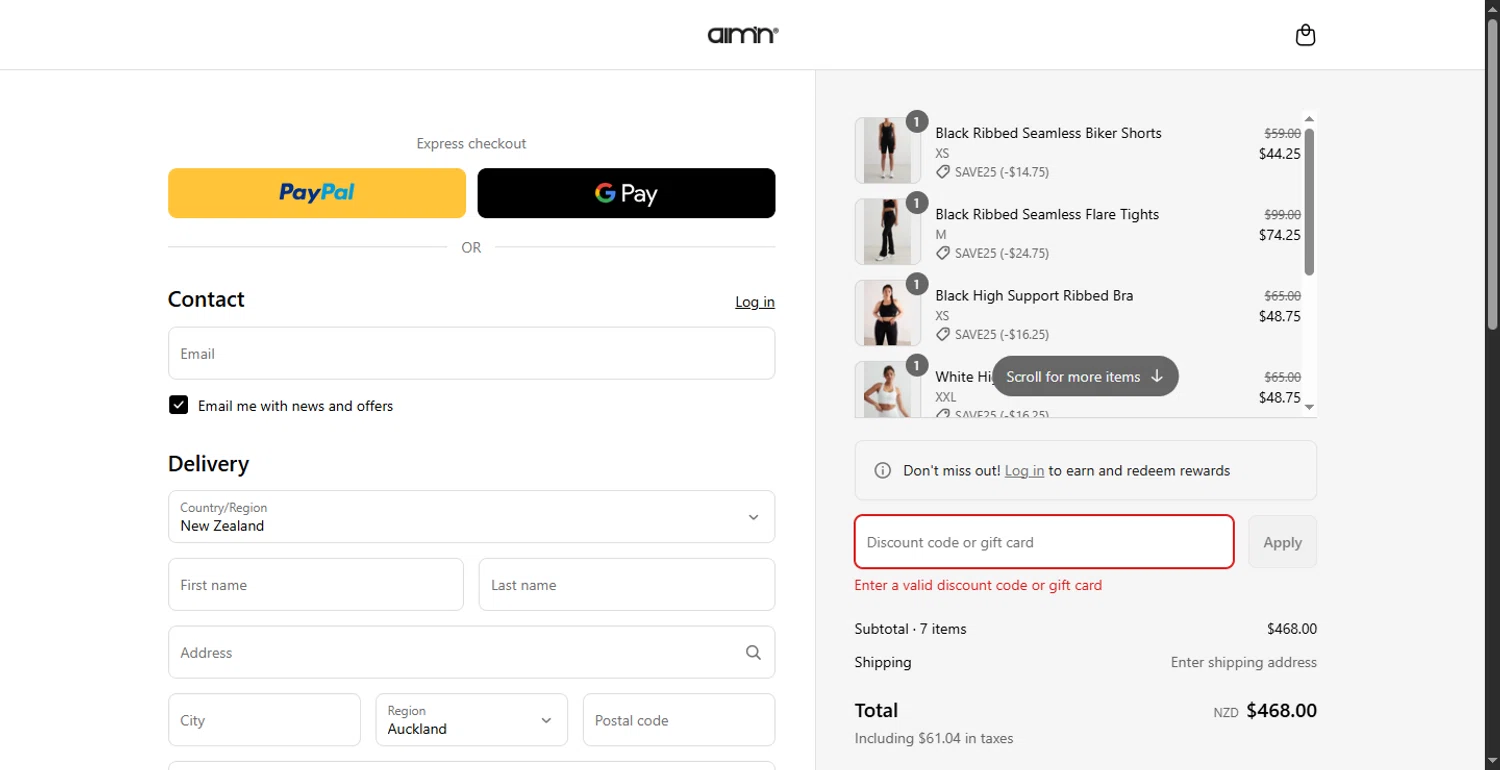
Task: Focus the Address input field
Action: [x=471, y=652]
